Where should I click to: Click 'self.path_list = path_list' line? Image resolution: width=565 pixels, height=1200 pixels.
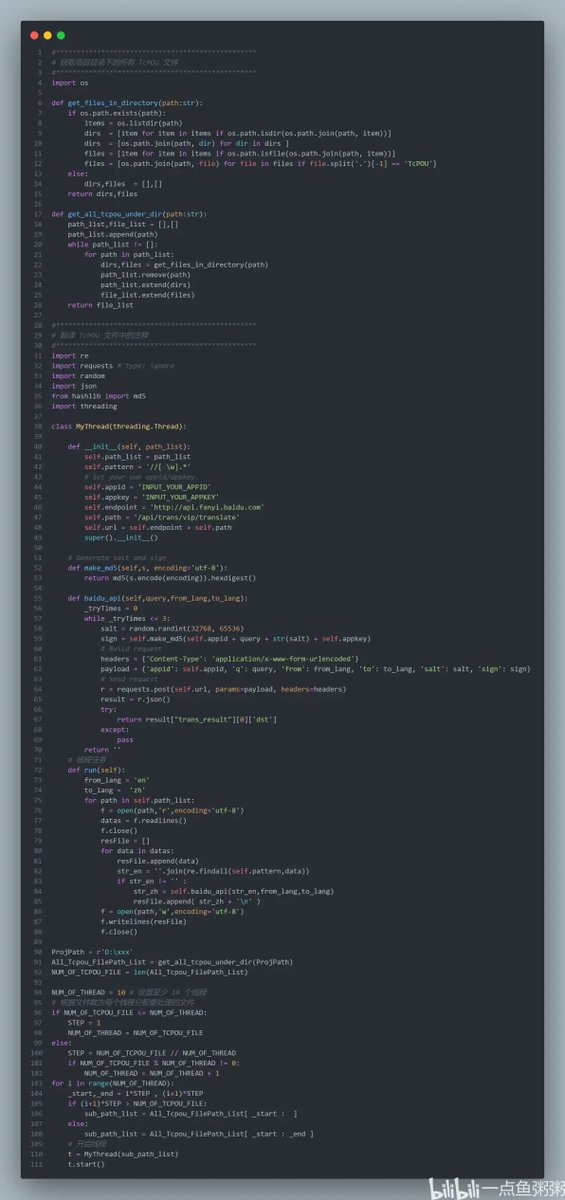137,457
